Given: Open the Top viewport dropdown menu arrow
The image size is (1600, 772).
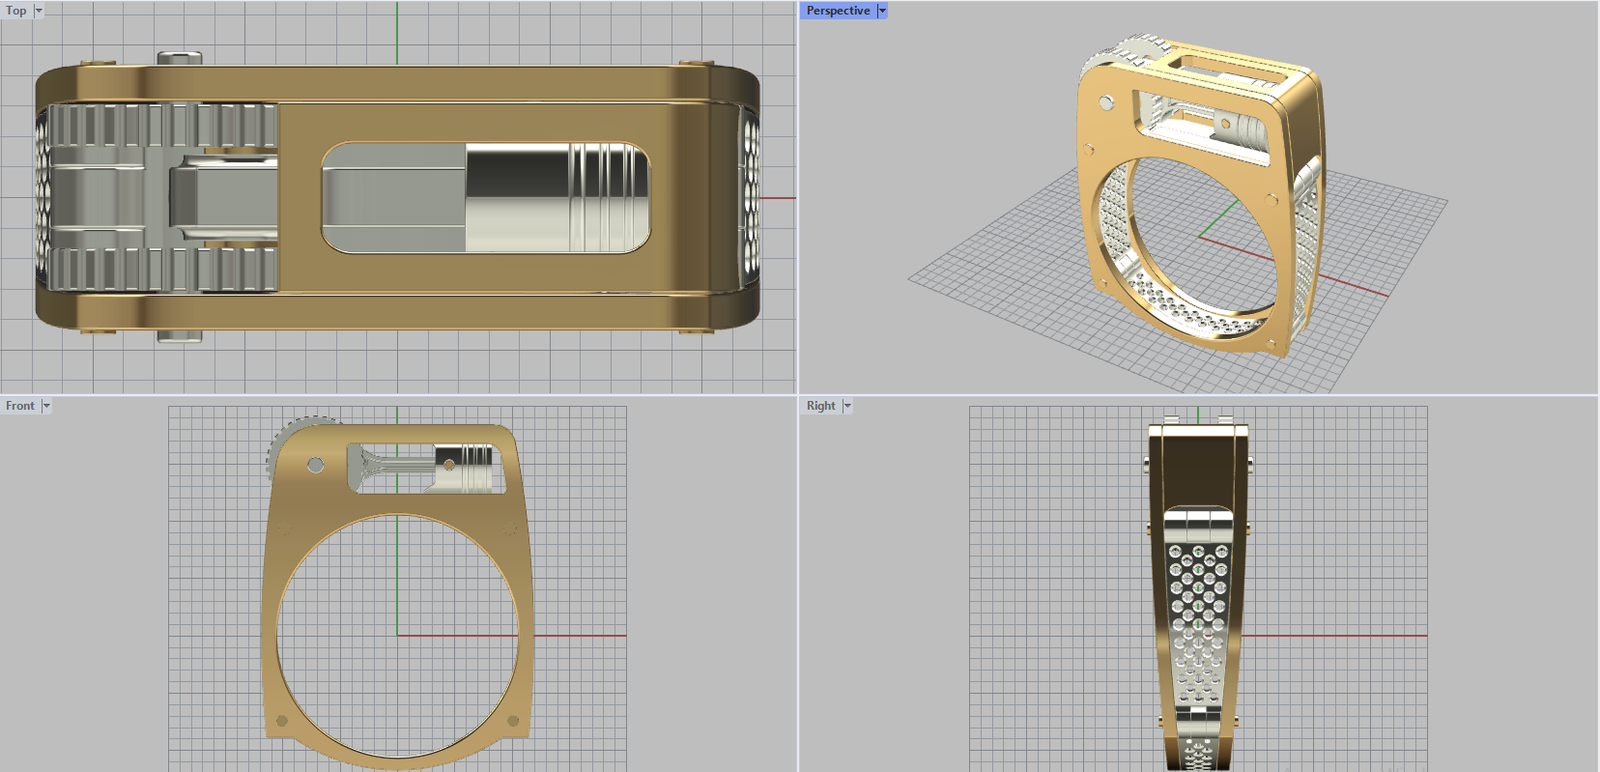Looking at the screenshot, I should click(39, 11).
